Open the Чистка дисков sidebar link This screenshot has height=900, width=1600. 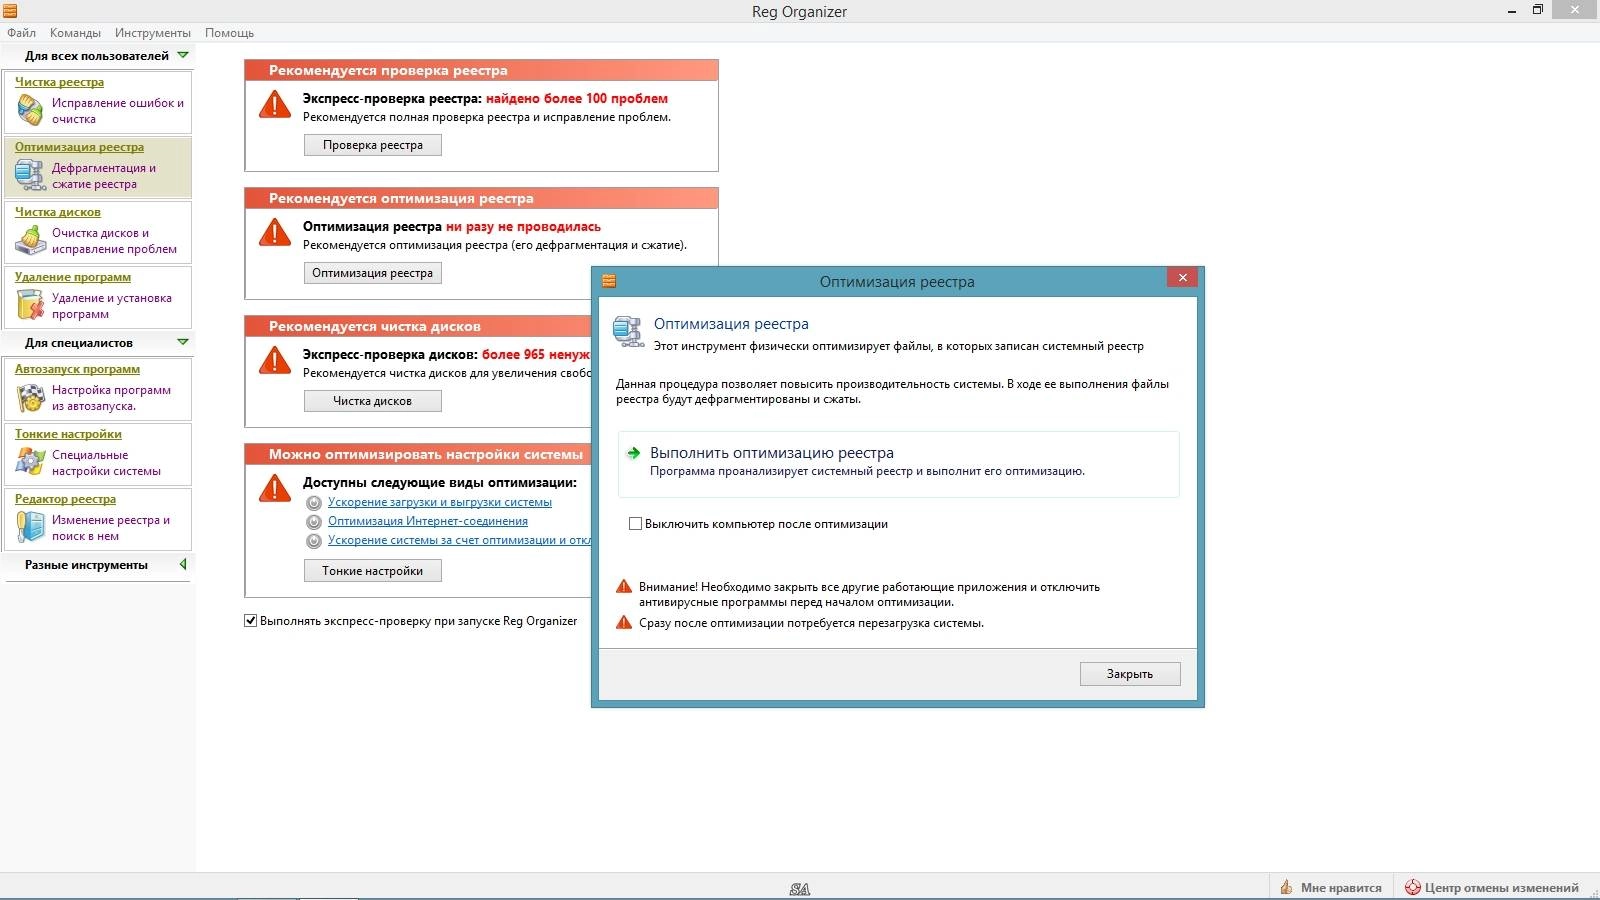pos(57,212)
